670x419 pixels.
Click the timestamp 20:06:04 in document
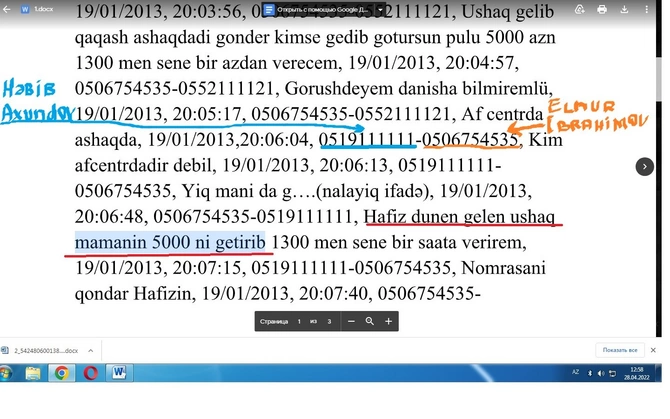point(276,140)
